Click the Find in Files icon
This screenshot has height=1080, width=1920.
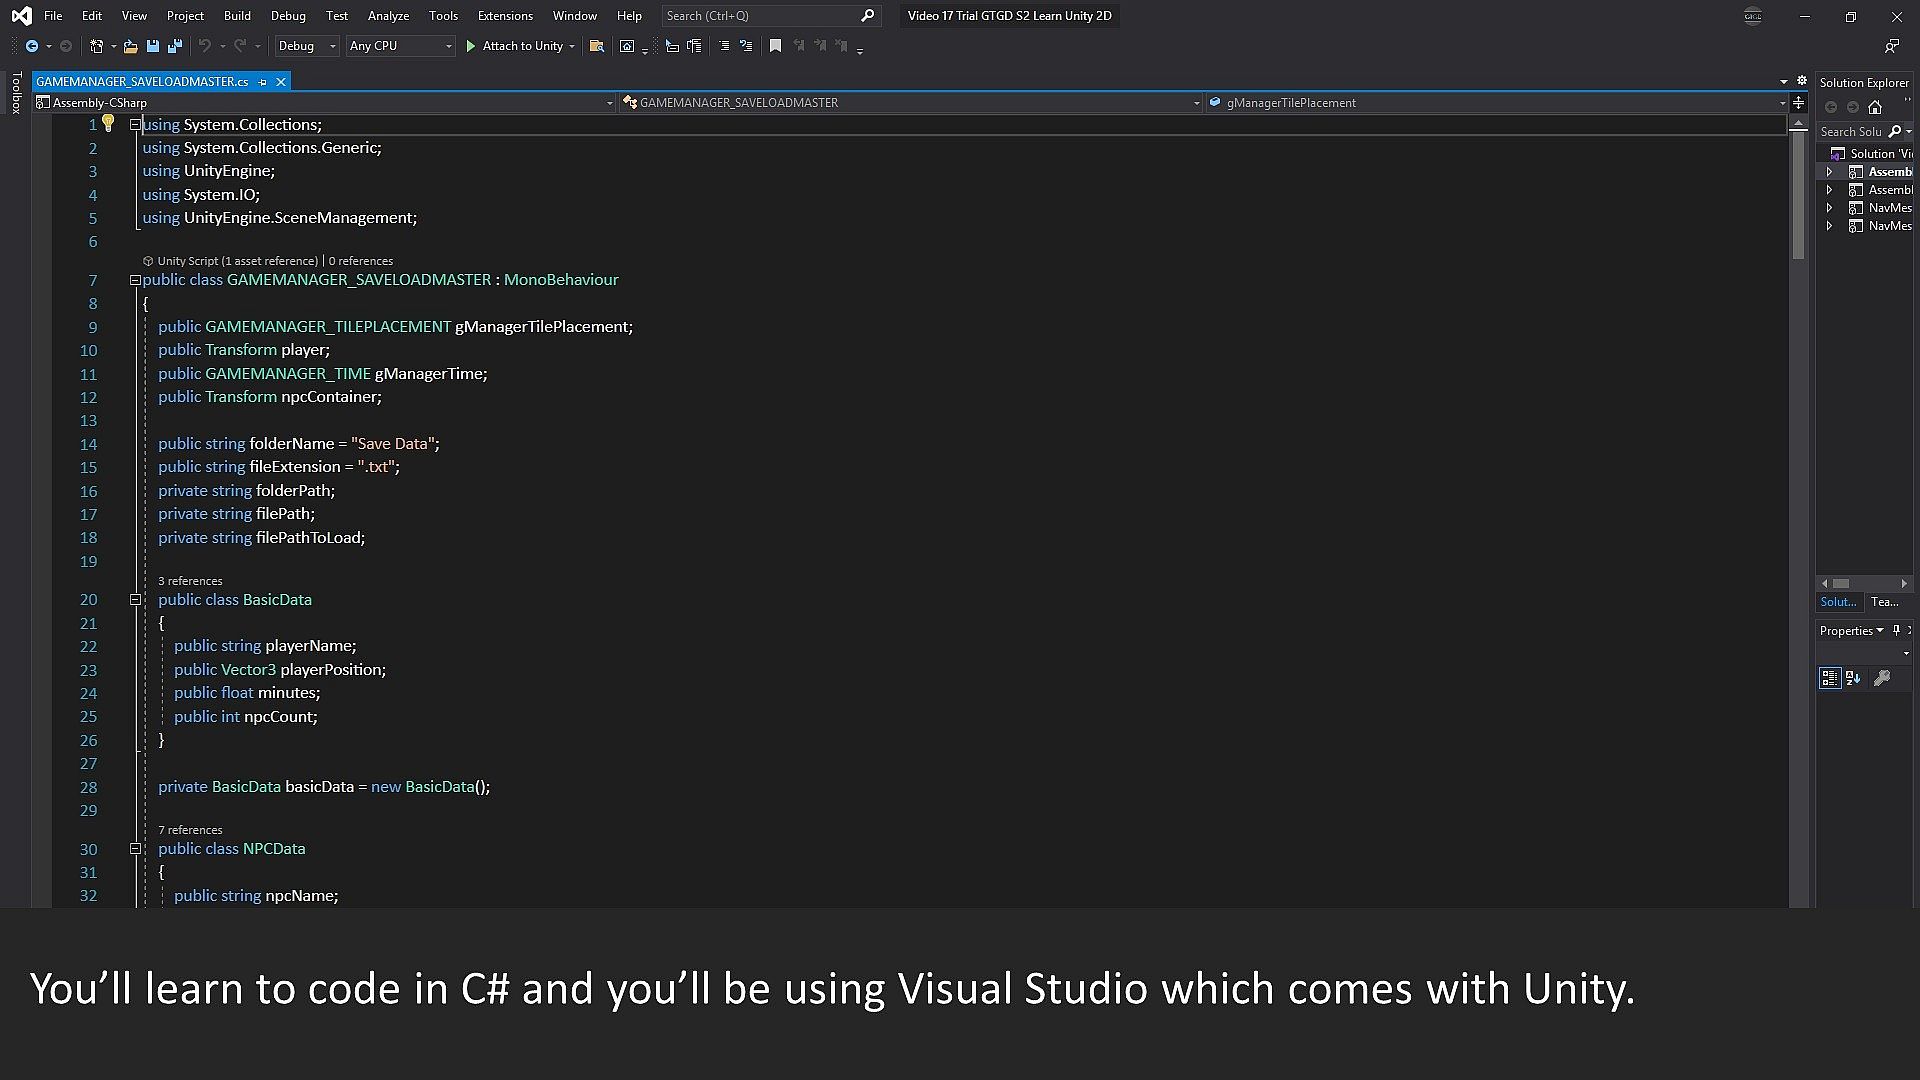point(597,46)
